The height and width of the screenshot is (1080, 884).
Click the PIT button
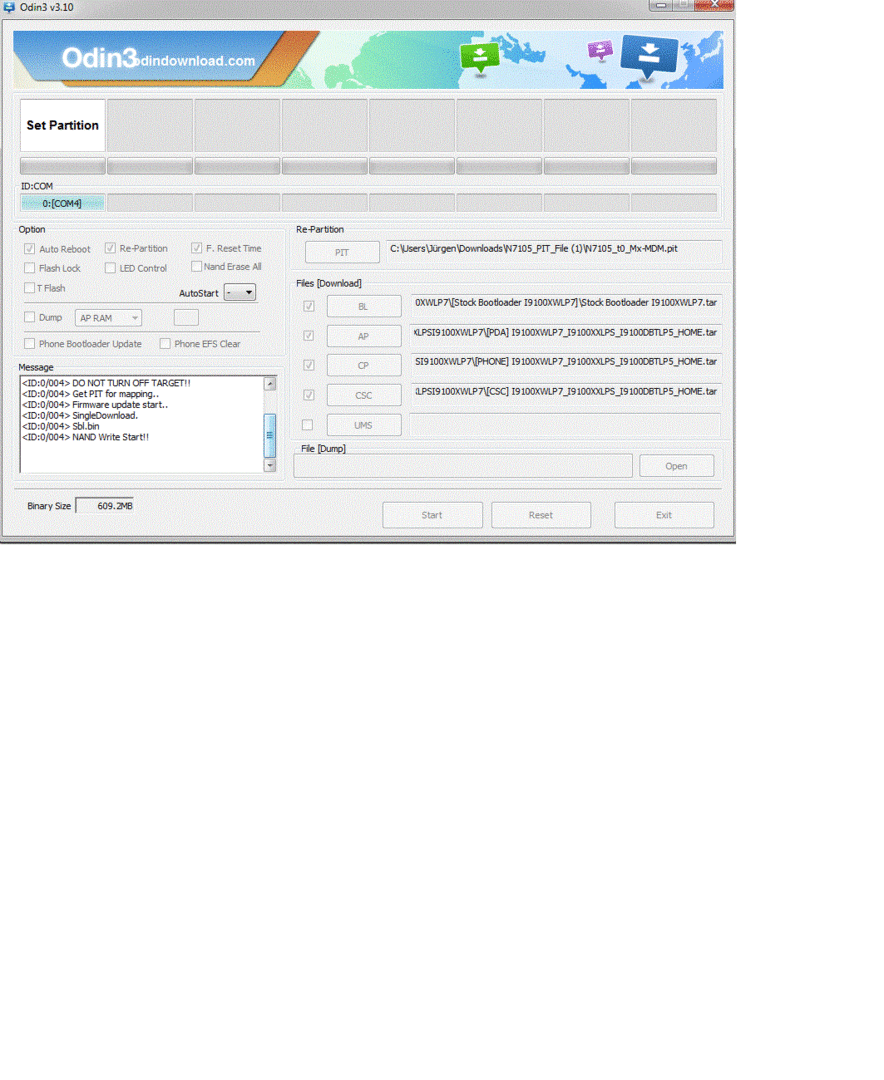pos(342,252)
